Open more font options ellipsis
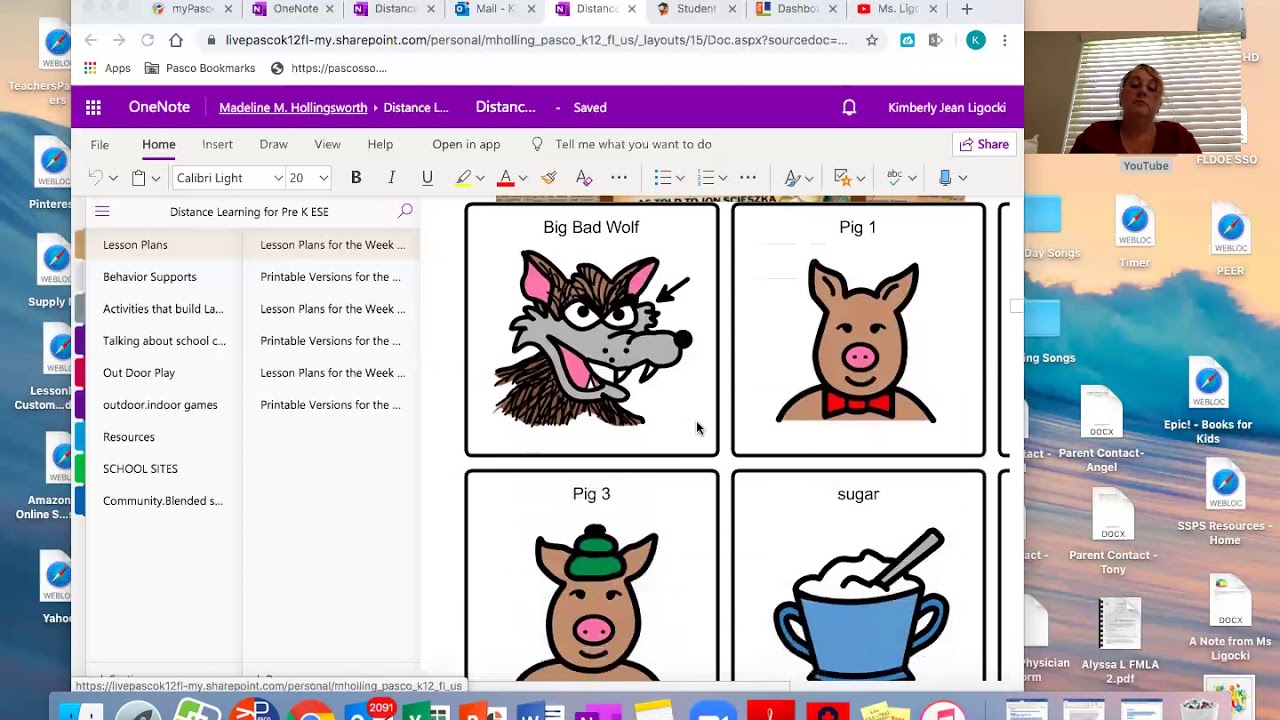Screen dimensions: 1280x720 619,178
